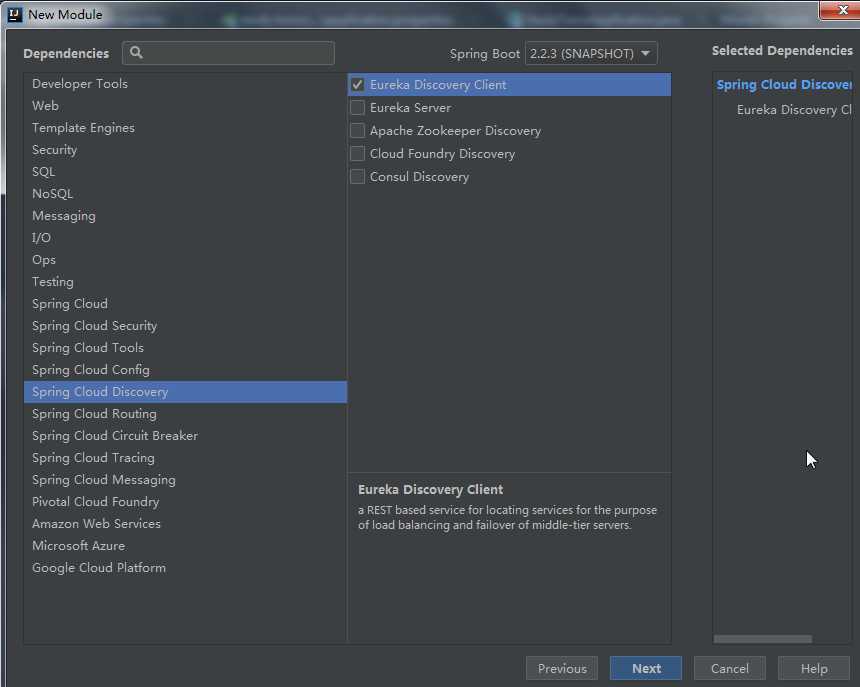Choose the Testing category
This screenshot has height=687, width=860.
point(185,282)
